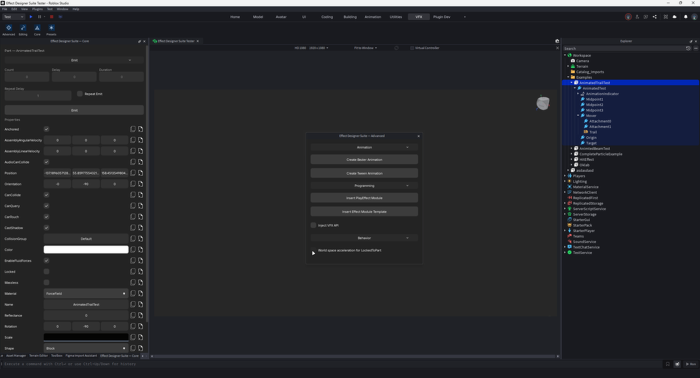Toggle the CanCollide checkbox

pyautogui.click(x=46, y=195)
